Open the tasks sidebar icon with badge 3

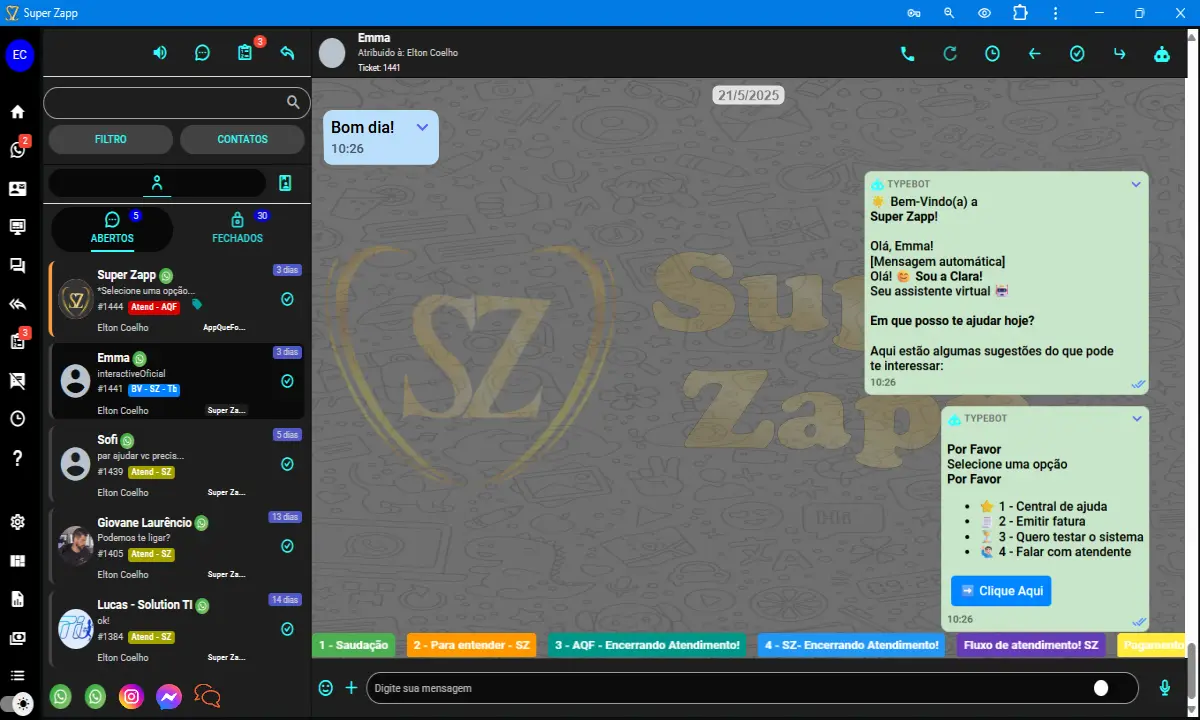17,342
